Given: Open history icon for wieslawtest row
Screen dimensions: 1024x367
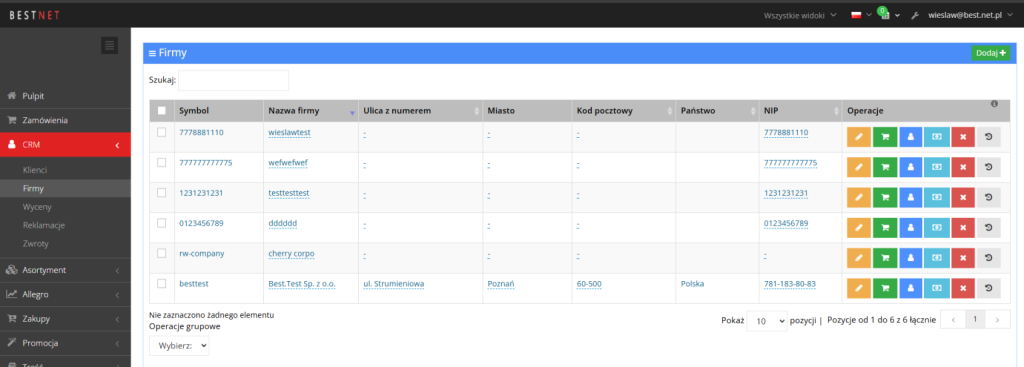Looking at the screenshot, I should [x=988, y=137].
